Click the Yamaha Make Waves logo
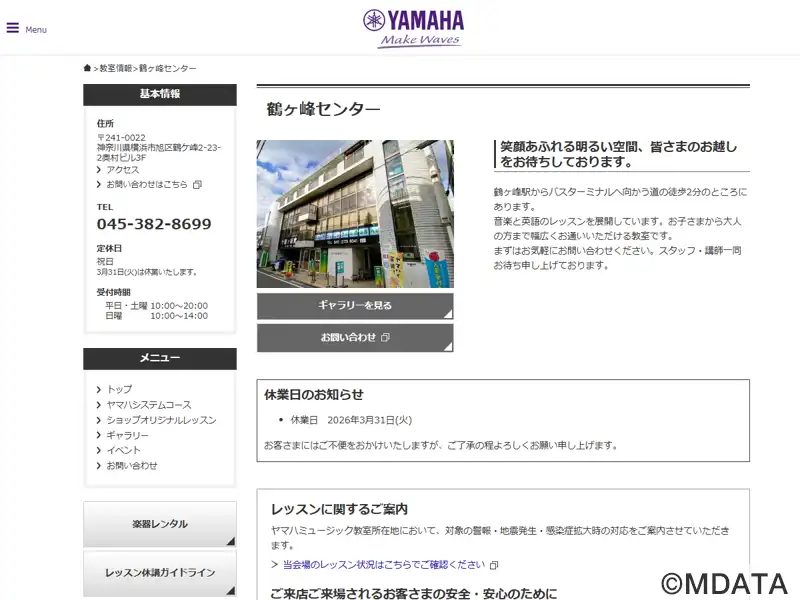This screenshot has height=600, width=800. pos(413,29)
